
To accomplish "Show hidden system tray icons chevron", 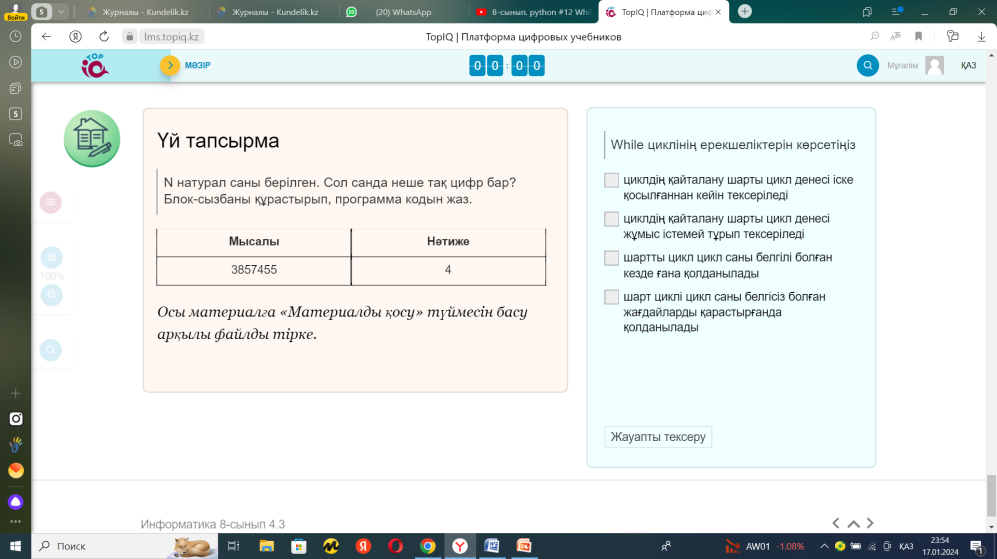I will coord(824,546).
